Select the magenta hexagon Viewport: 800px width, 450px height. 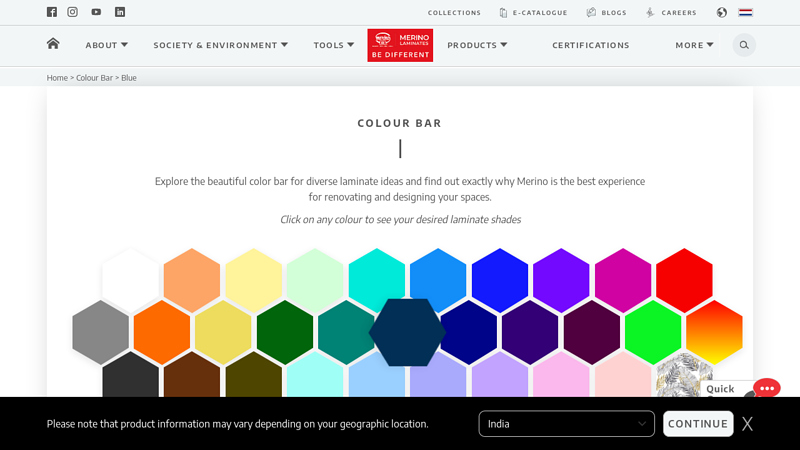tap(622, 280)
